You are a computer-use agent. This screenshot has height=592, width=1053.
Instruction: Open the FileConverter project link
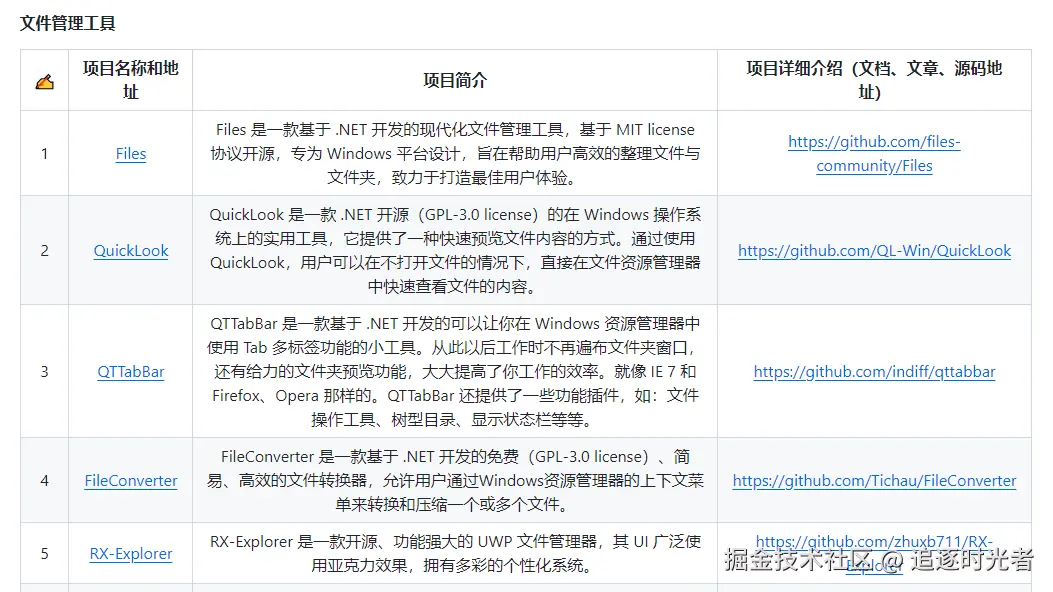(x=130, y=481)
